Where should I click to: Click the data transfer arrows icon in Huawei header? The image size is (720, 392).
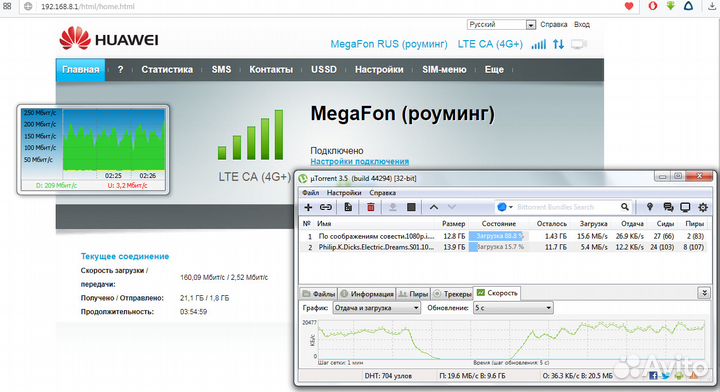click(x=558, y=44)
